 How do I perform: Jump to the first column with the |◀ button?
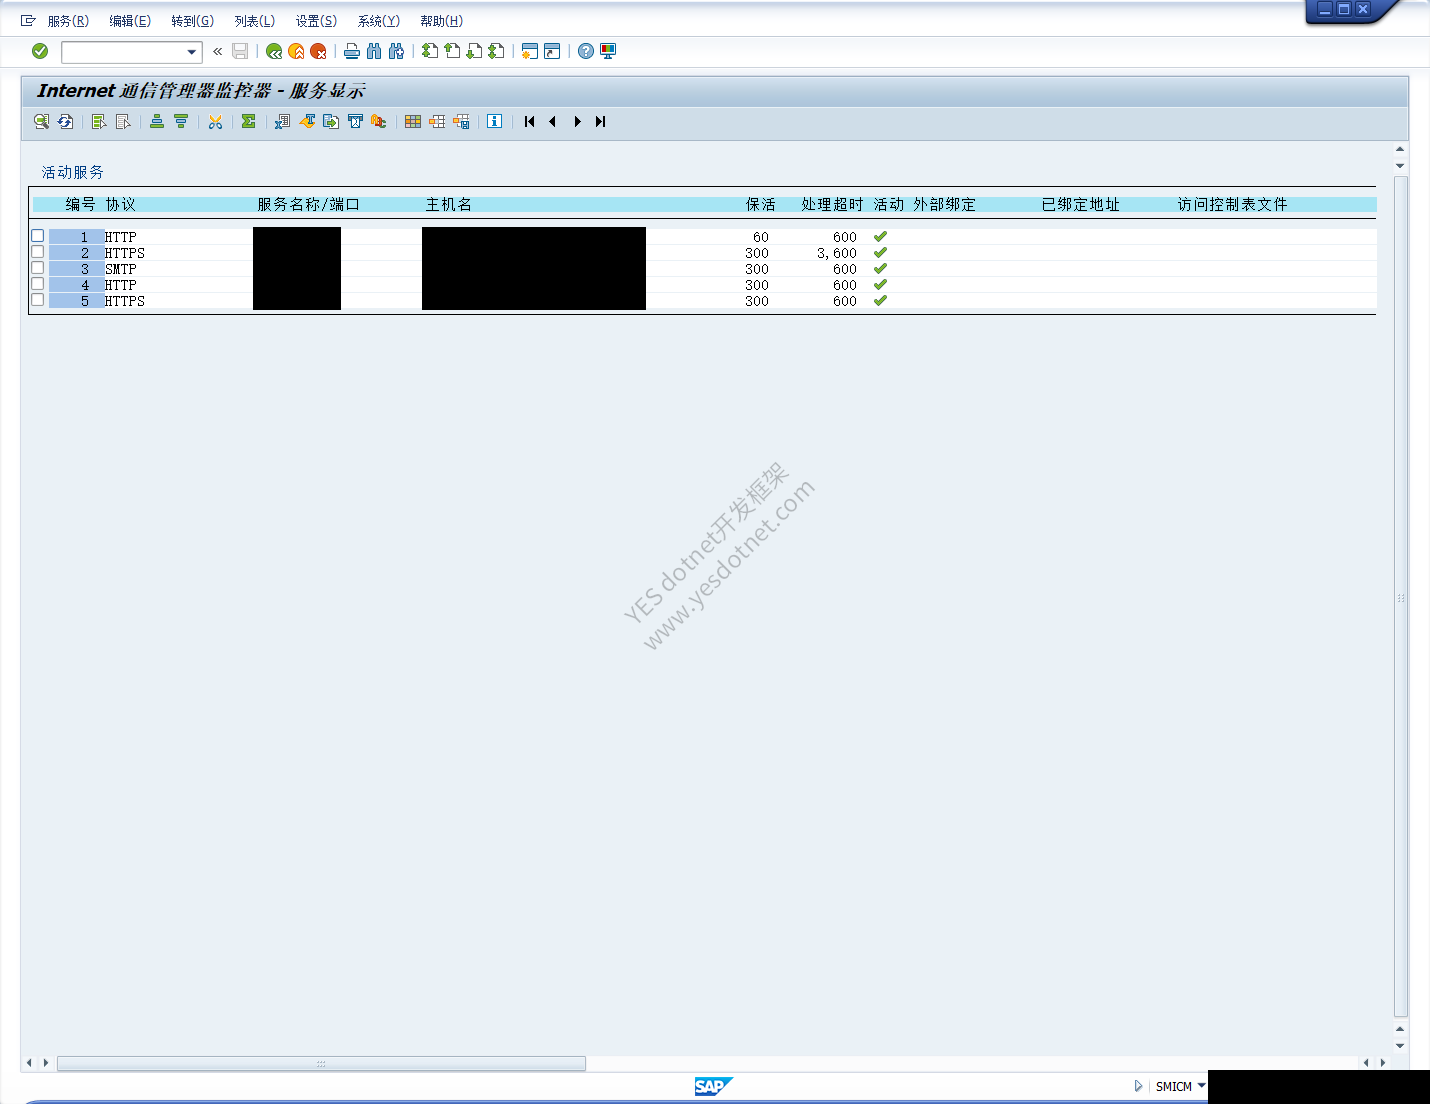[x=529, y=121]
